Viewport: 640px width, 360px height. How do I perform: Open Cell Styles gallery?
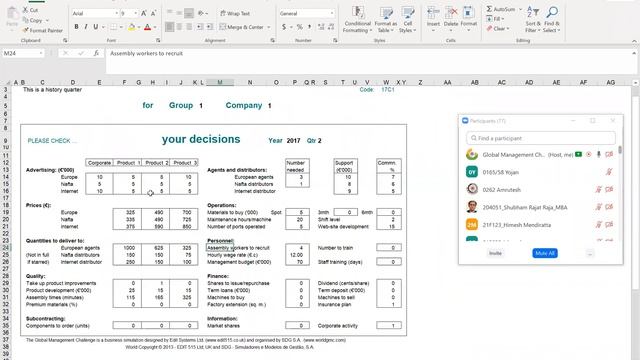click(407, 20)
